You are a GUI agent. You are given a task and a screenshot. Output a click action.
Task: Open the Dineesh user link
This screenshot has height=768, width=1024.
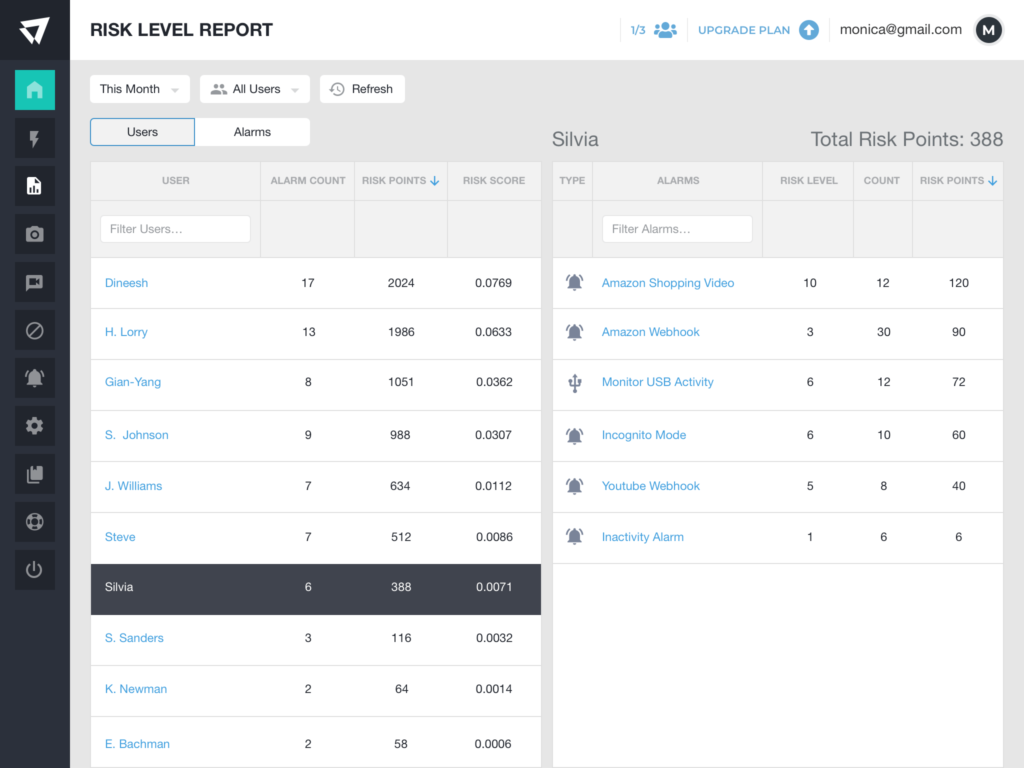pyautogui.click(x=126, y=283)
